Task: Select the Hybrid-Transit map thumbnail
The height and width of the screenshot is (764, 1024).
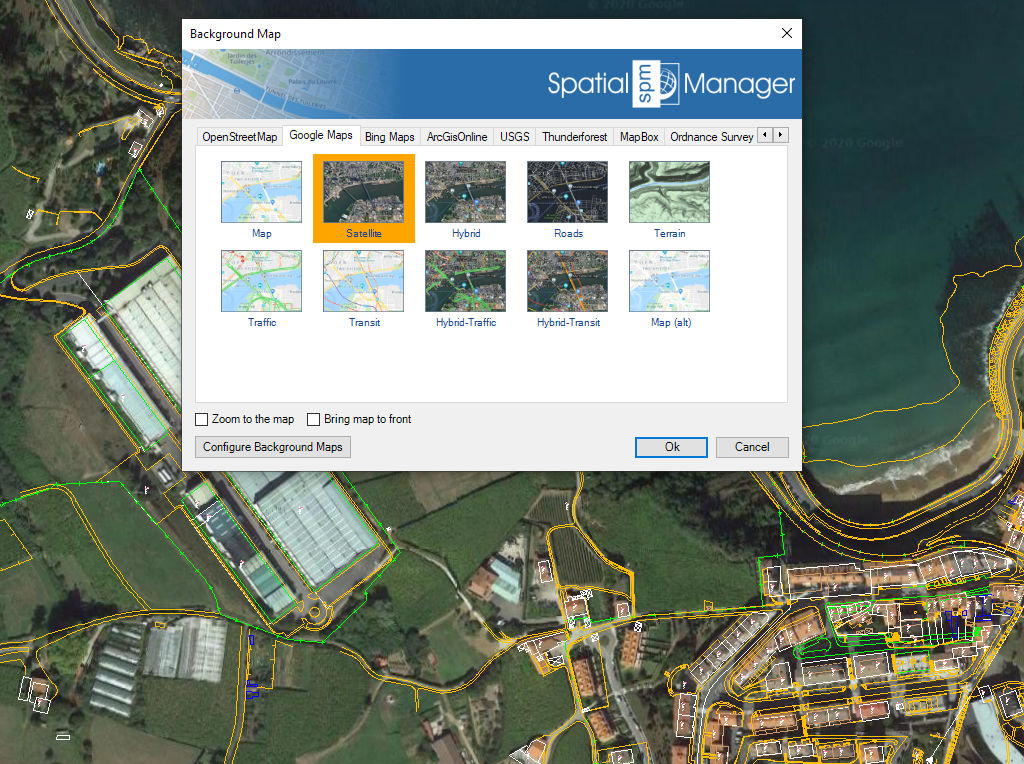Action: pyautogui.click(x=567, y=282)
